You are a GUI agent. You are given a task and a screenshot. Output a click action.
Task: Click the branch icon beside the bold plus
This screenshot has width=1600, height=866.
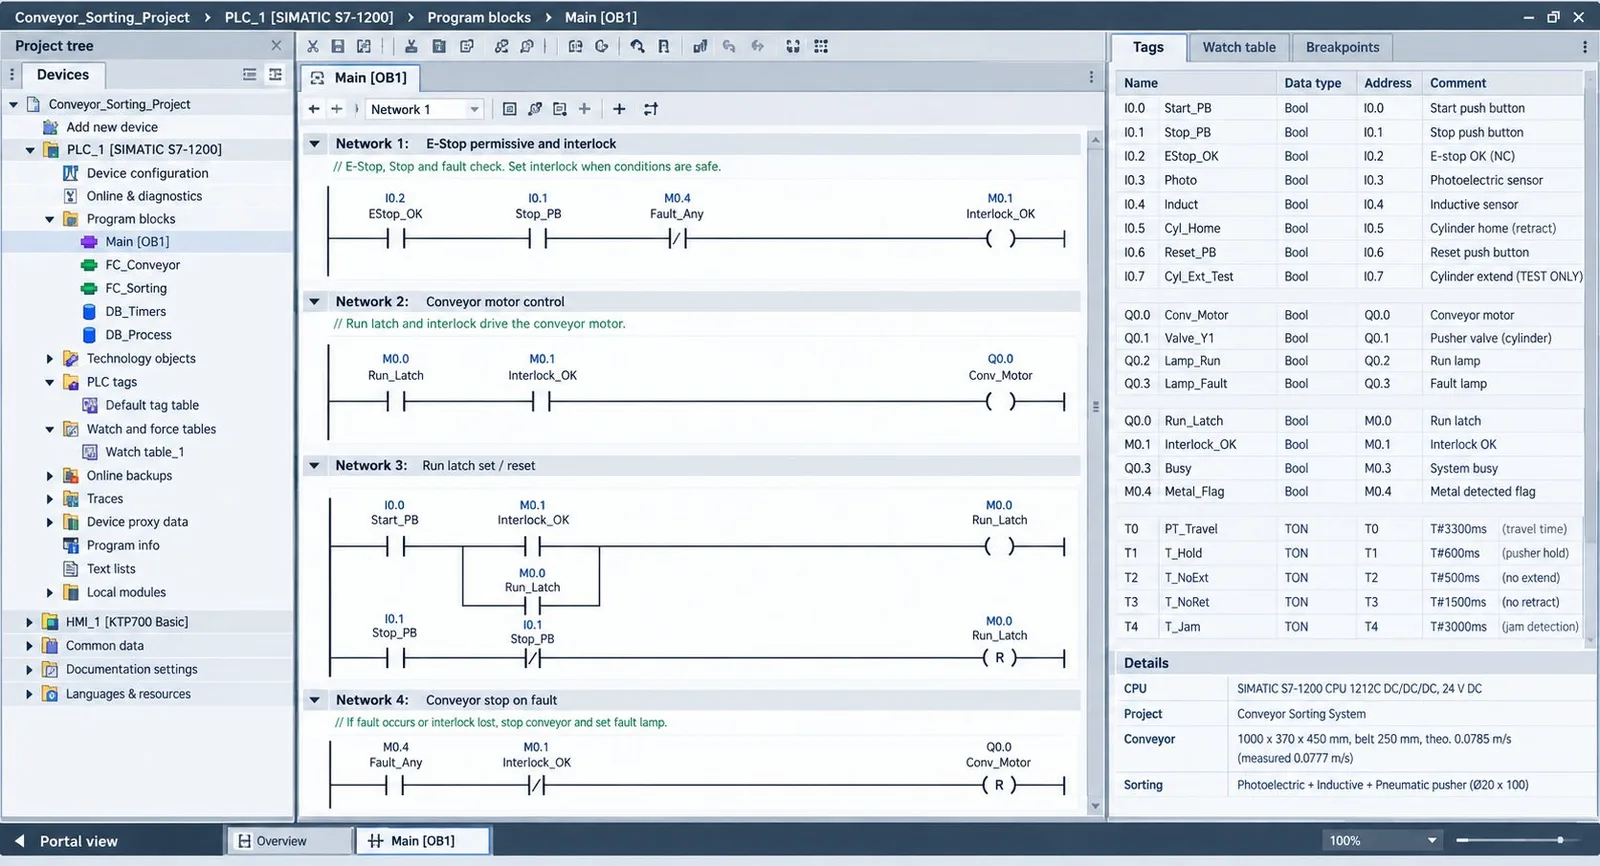tap(651, 109)
